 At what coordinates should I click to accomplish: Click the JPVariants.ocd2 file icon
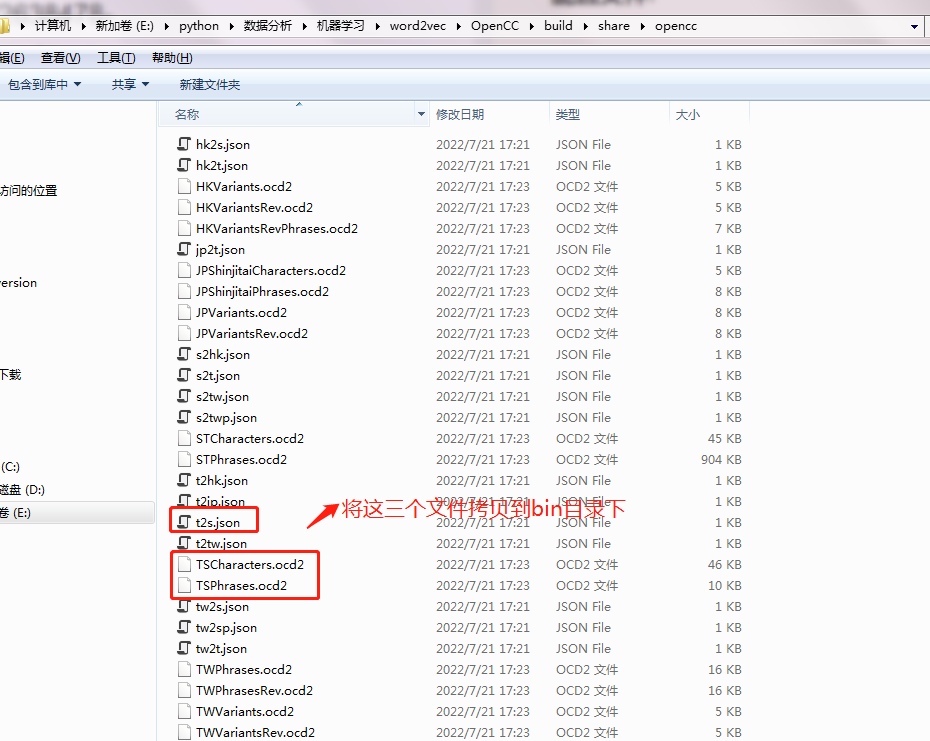pos(184,312)
